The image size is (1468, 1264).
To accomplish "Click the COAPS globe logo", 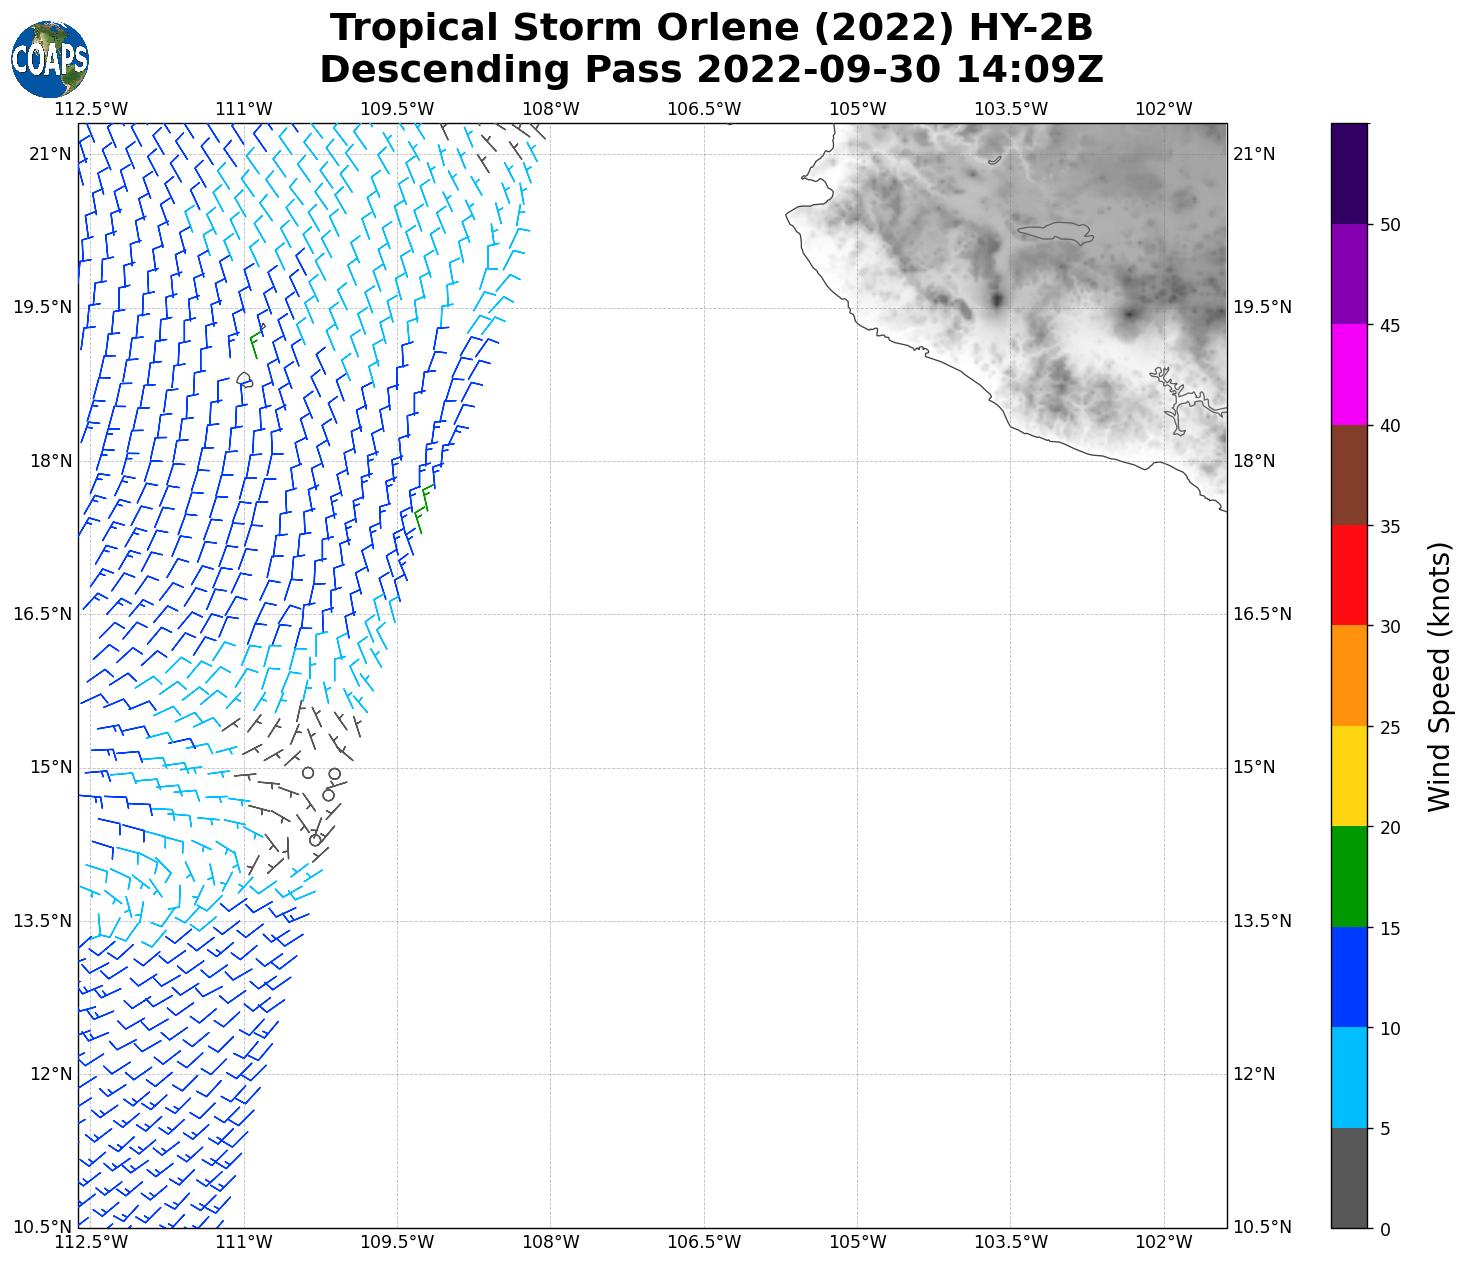I will (x=50, y=59).
